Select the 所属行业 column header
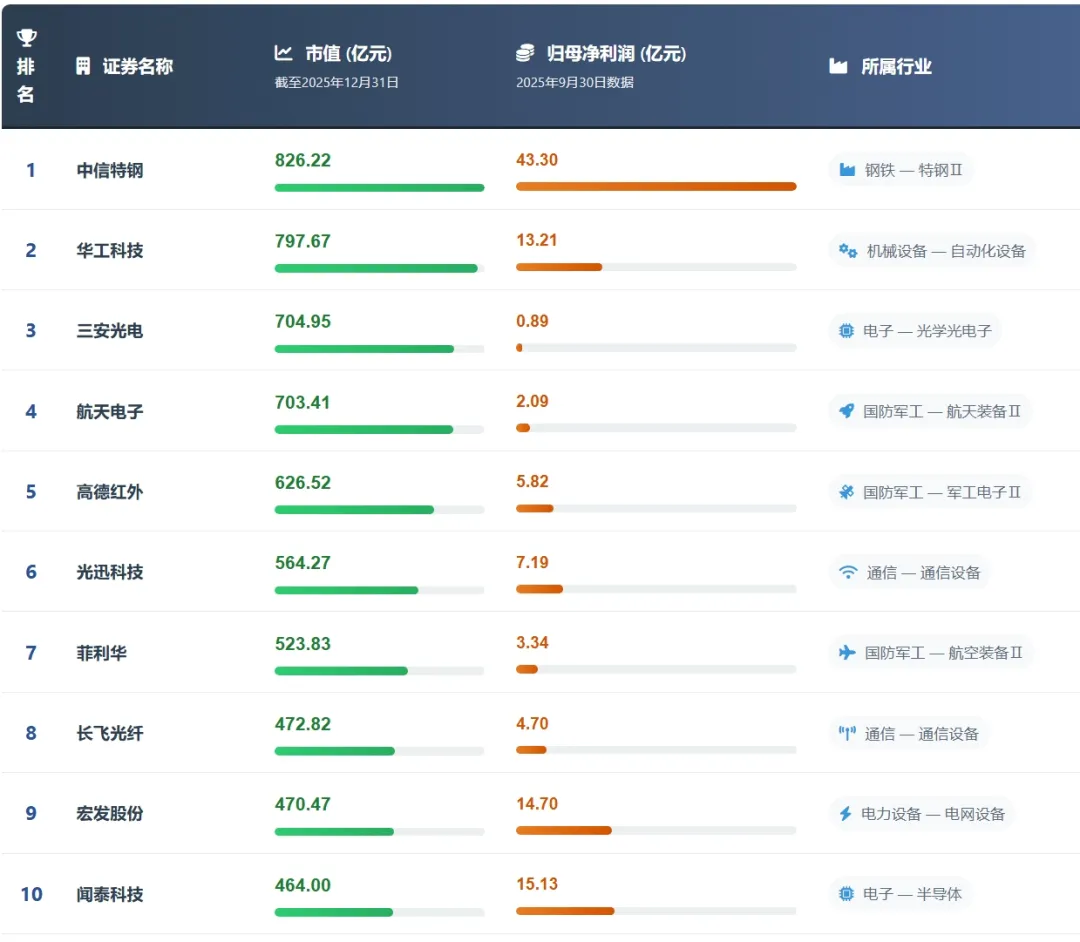Screen dimensions: 1080x942 [896, 66]
